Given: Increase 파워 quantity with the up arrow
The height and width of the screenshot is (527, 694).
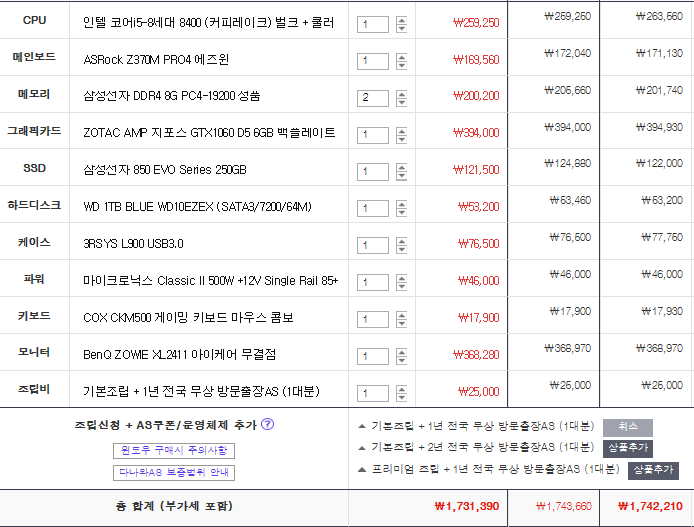Looking at the screenshot, I should (x=401, y=279).
